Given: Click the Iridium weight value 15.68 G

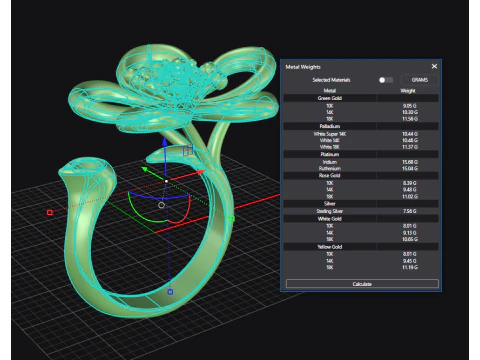Looking at the screenshot, I should tap(410, 162).
